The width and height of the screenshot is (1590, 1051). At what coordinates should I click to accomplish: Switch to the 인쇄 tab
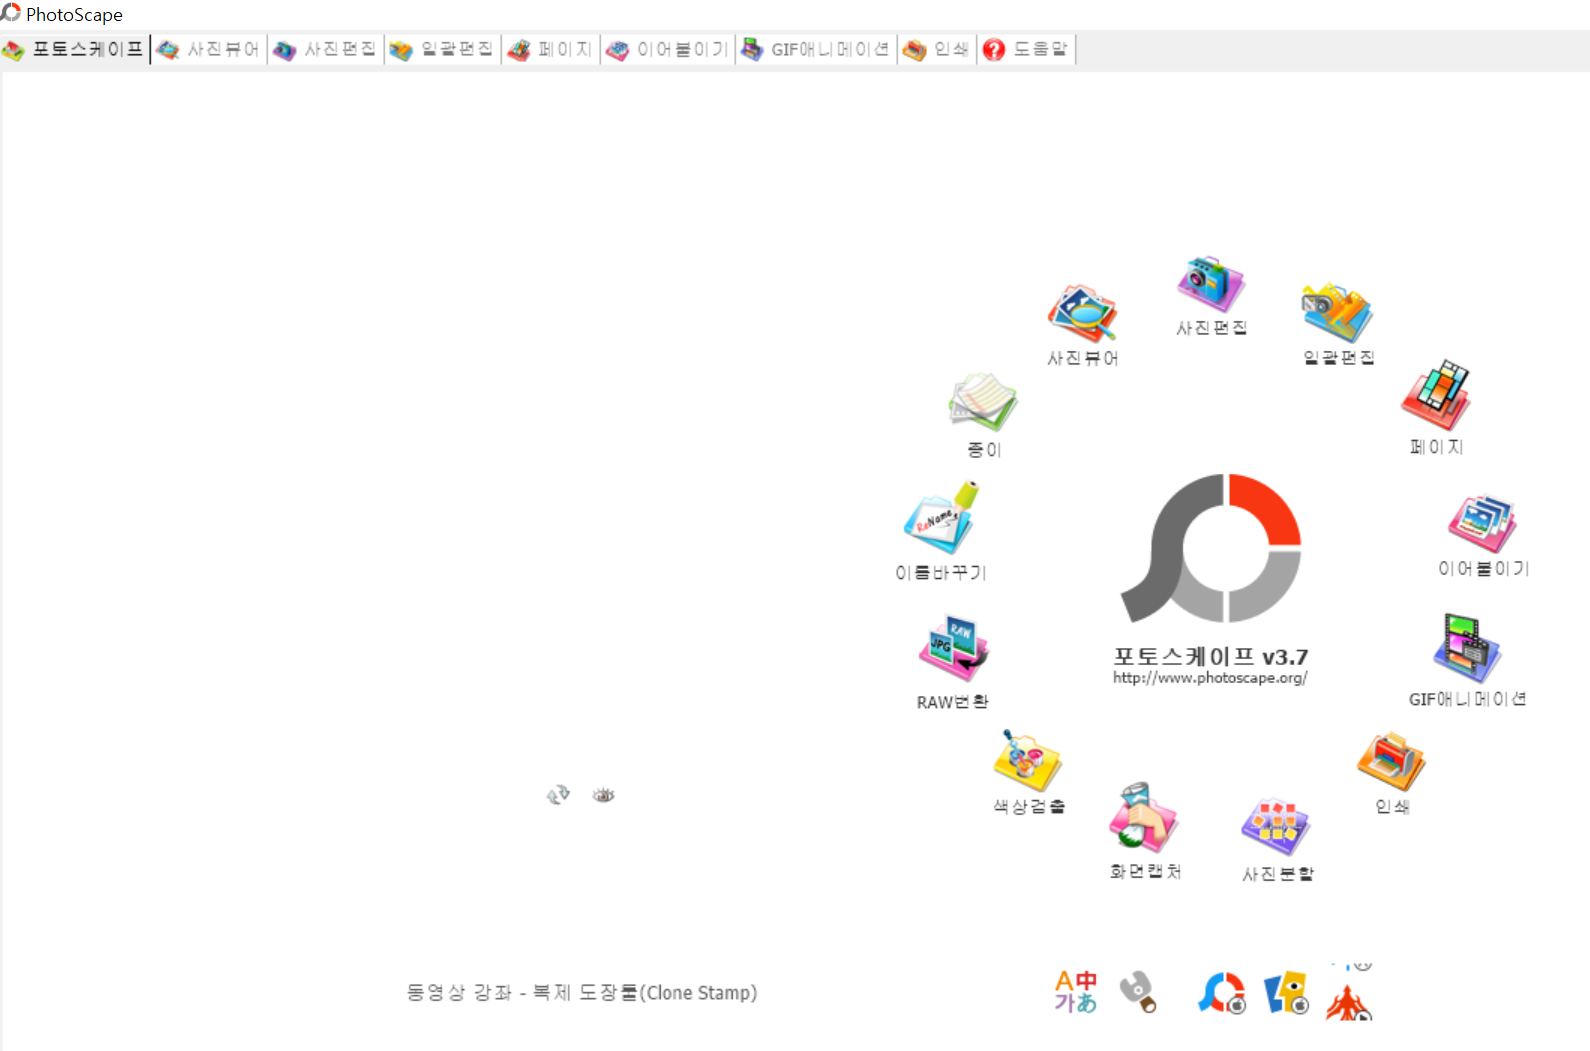[936, 49]
